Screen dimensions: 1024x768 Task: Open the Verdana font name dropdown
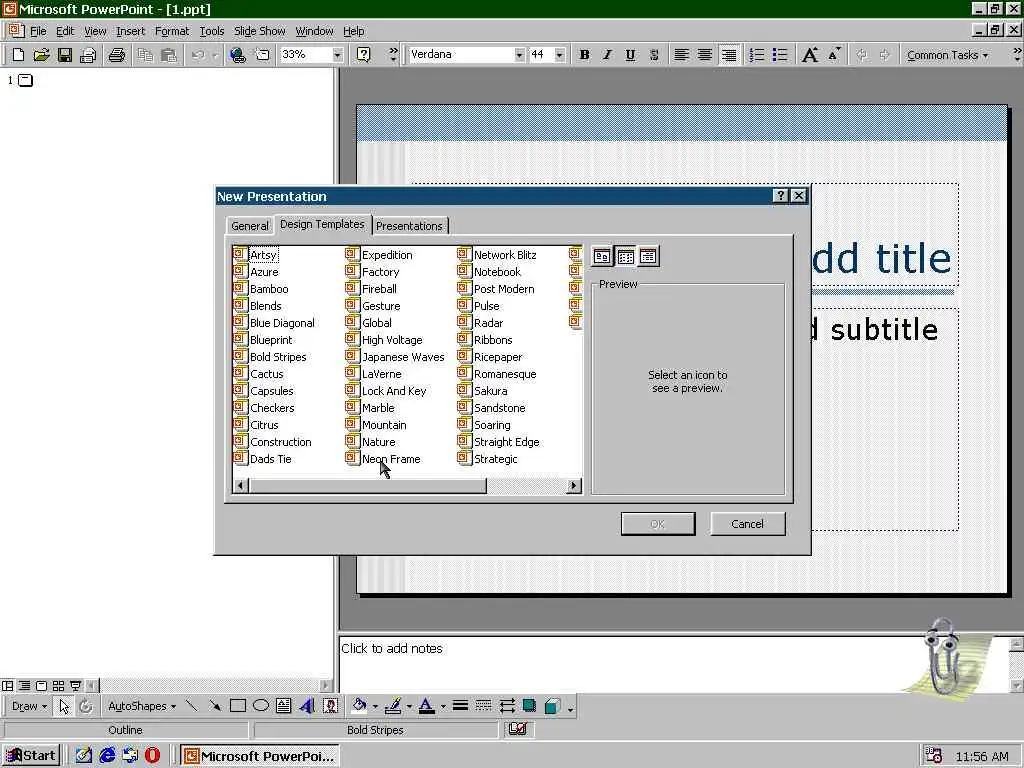coord(519,55)
